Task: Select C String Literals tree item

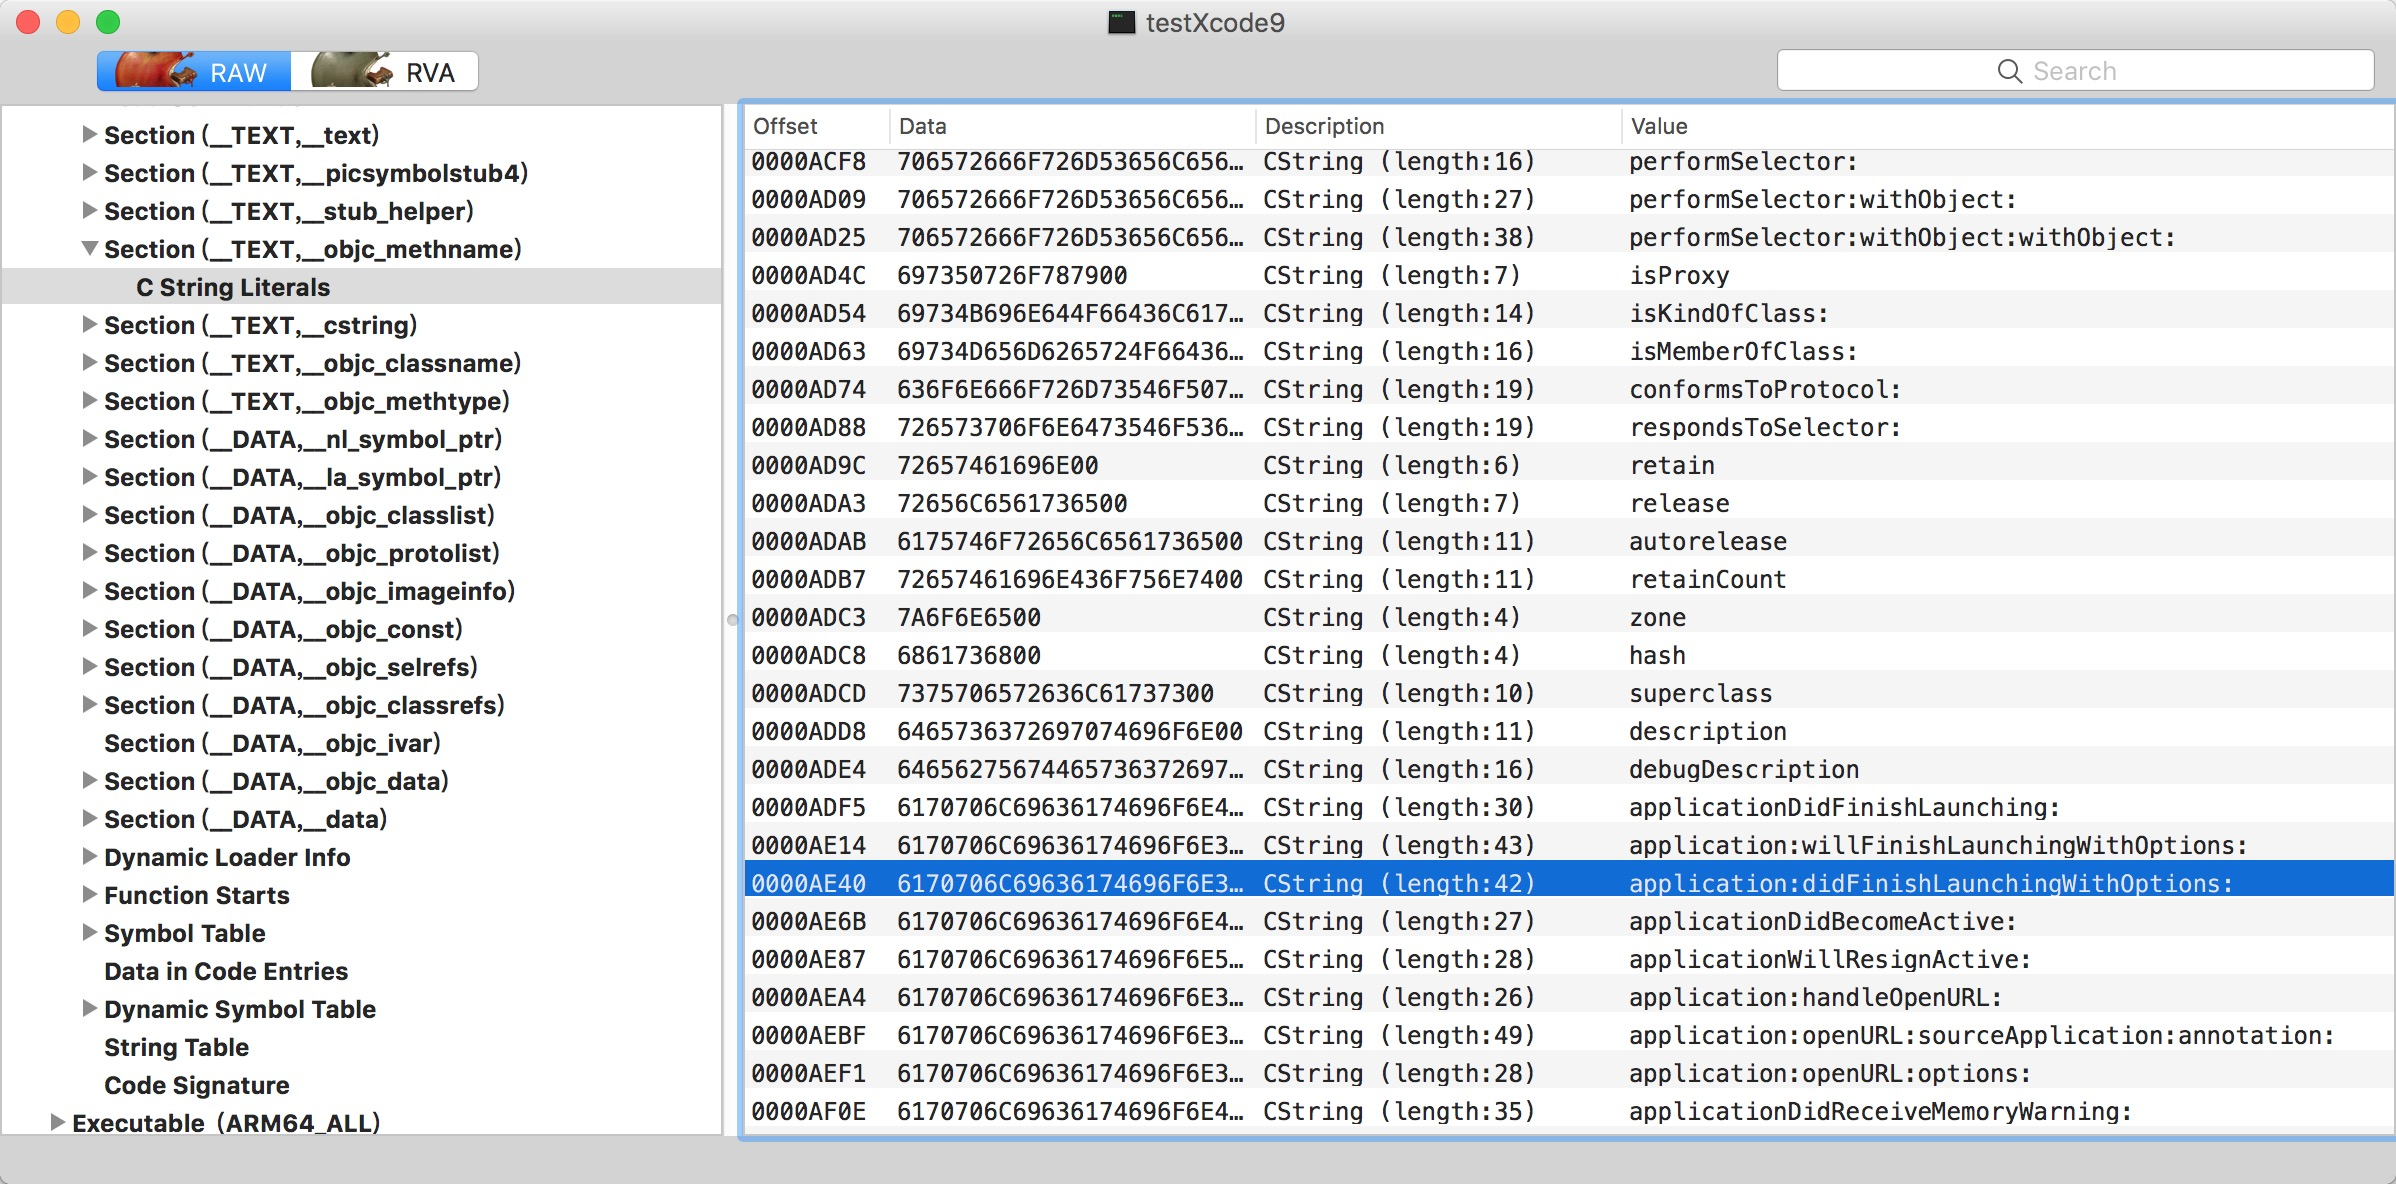Action: click(x=362, y=287)
